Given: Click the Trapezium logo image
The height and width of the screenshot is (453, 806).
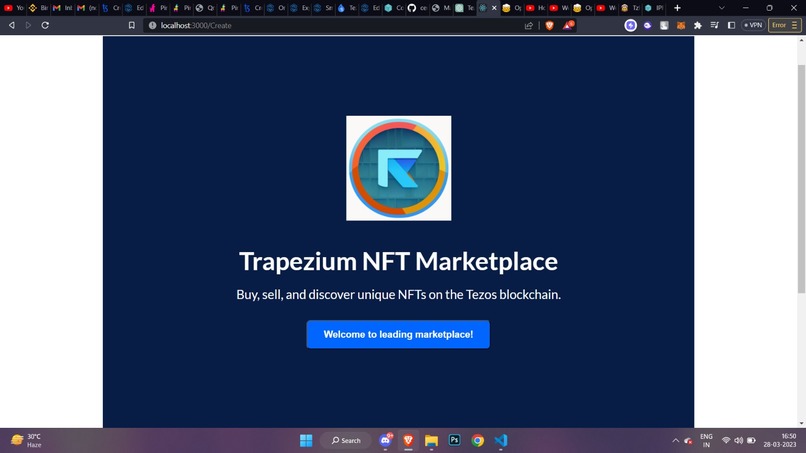Looking at the screenshot, I should 398,168.
